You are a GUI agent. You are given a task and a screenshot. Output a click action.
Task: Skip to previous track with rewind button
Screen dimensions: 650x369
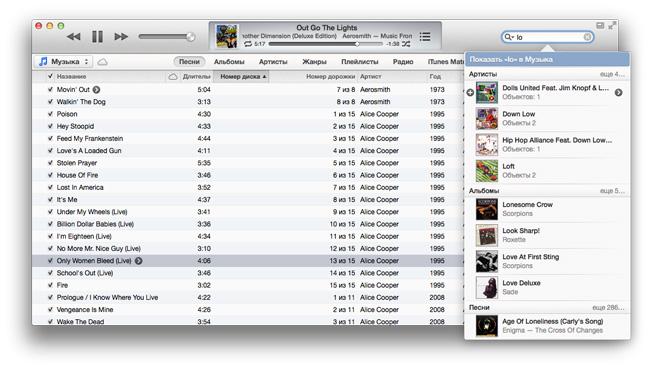tap(74, 37)
